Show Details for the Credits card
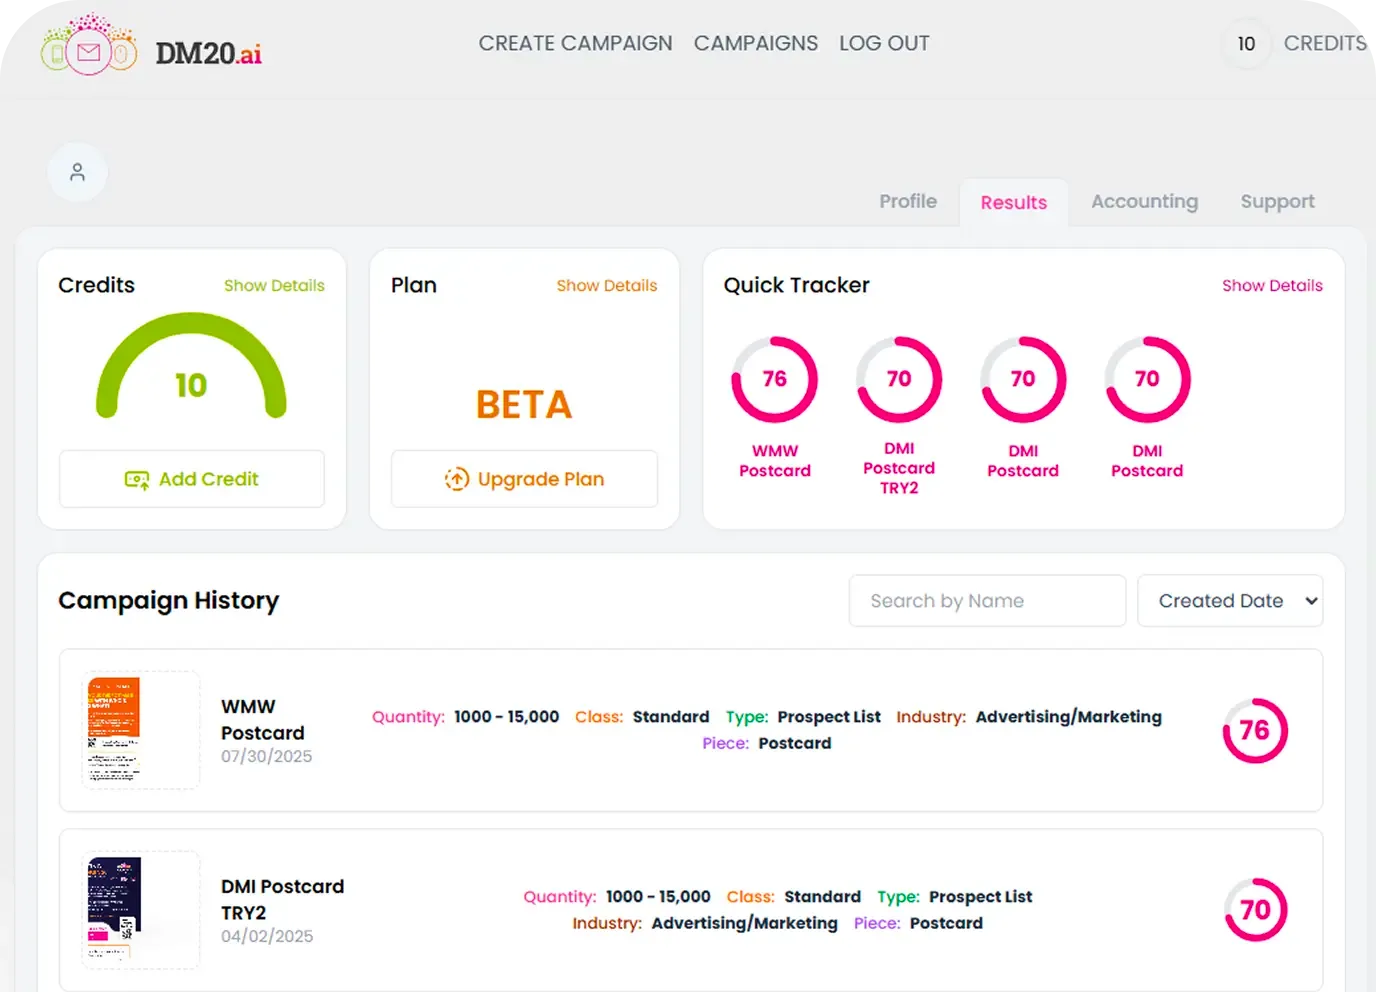The width and height of the screenshot is (1376, 992). pyautogui.click(x=274, y=286)
